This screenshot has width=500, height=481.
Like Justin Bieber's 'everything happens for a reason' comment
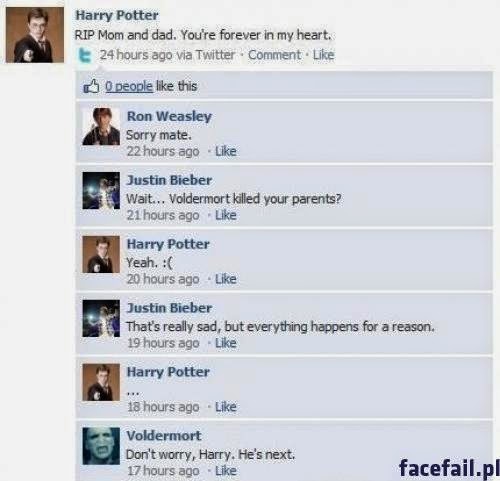click(x=226, y=343)
